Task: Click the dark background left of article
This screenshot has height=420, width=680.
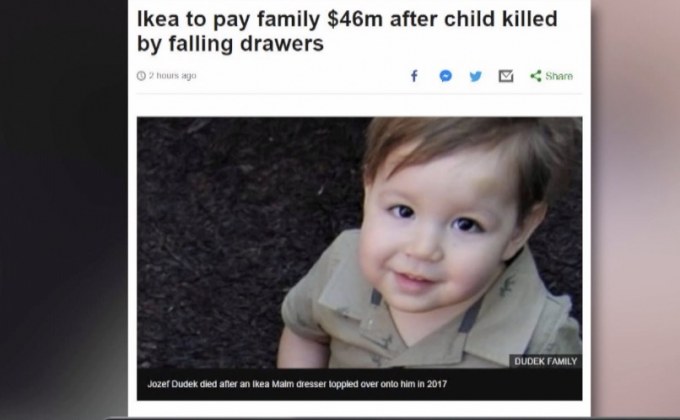Action: pos(63,208)
